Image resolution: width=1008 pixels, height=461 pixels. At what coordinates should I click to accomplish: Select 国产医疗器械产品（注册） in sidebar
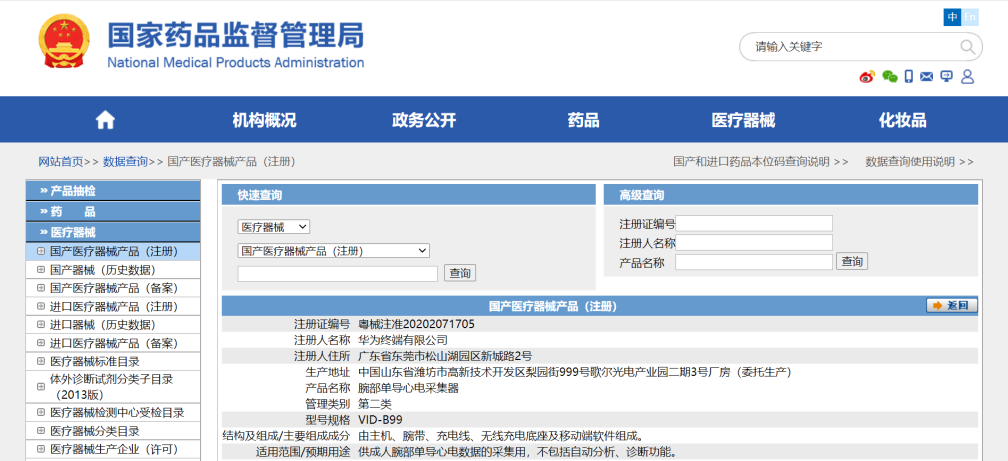pos(114,251)
